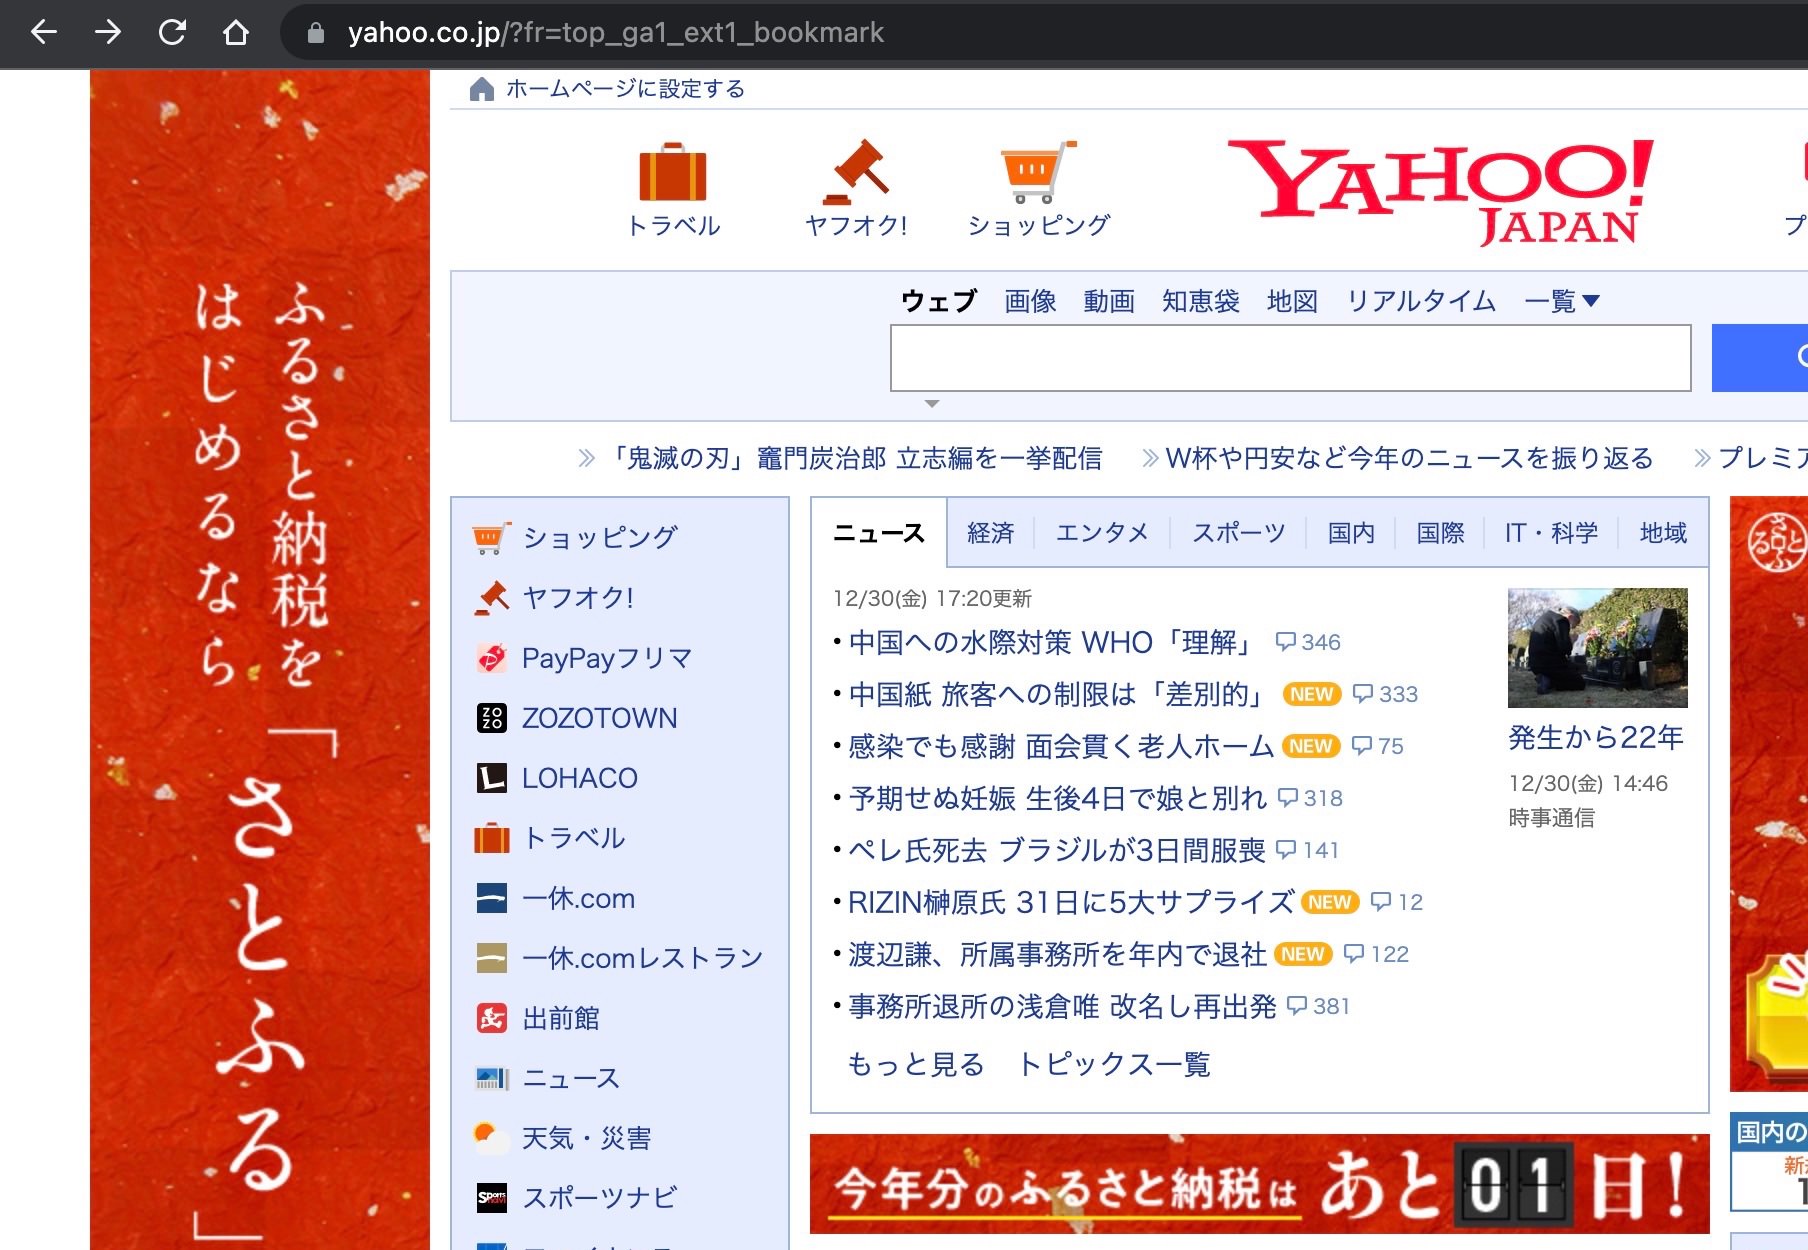Switch to 経済 news tab
1808x1250 pixels.
click(990, 533)
